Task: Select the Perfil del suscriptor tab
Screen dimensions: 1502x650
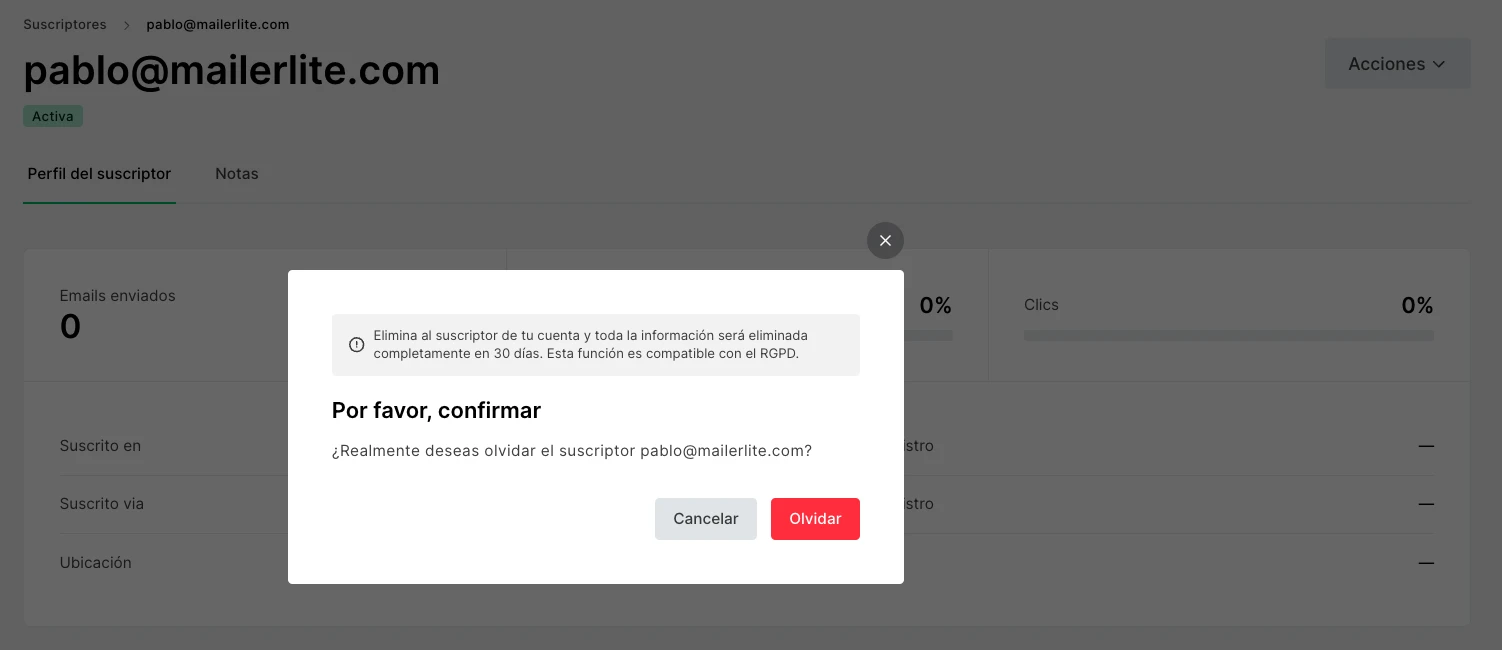Action: 99,174
